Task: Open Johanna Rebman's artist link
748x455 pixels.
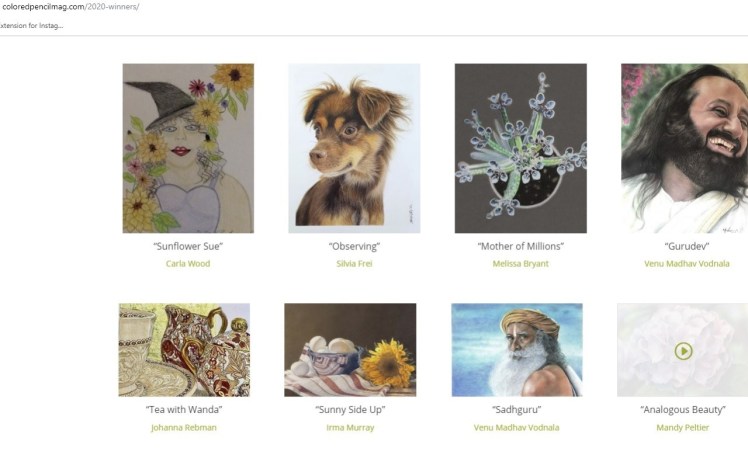Action: tap(184, 427)
